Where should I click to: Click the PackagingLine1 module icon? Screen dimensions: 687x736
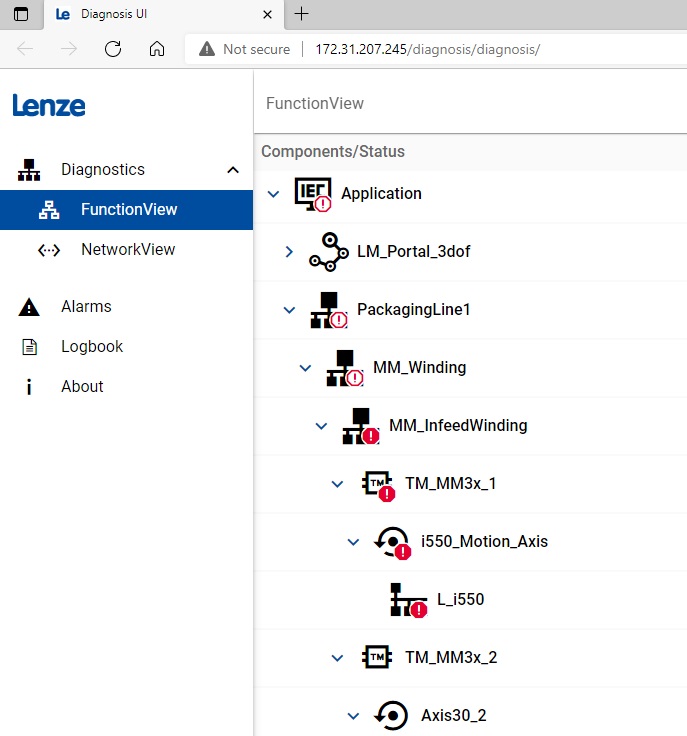pos(327,310)
